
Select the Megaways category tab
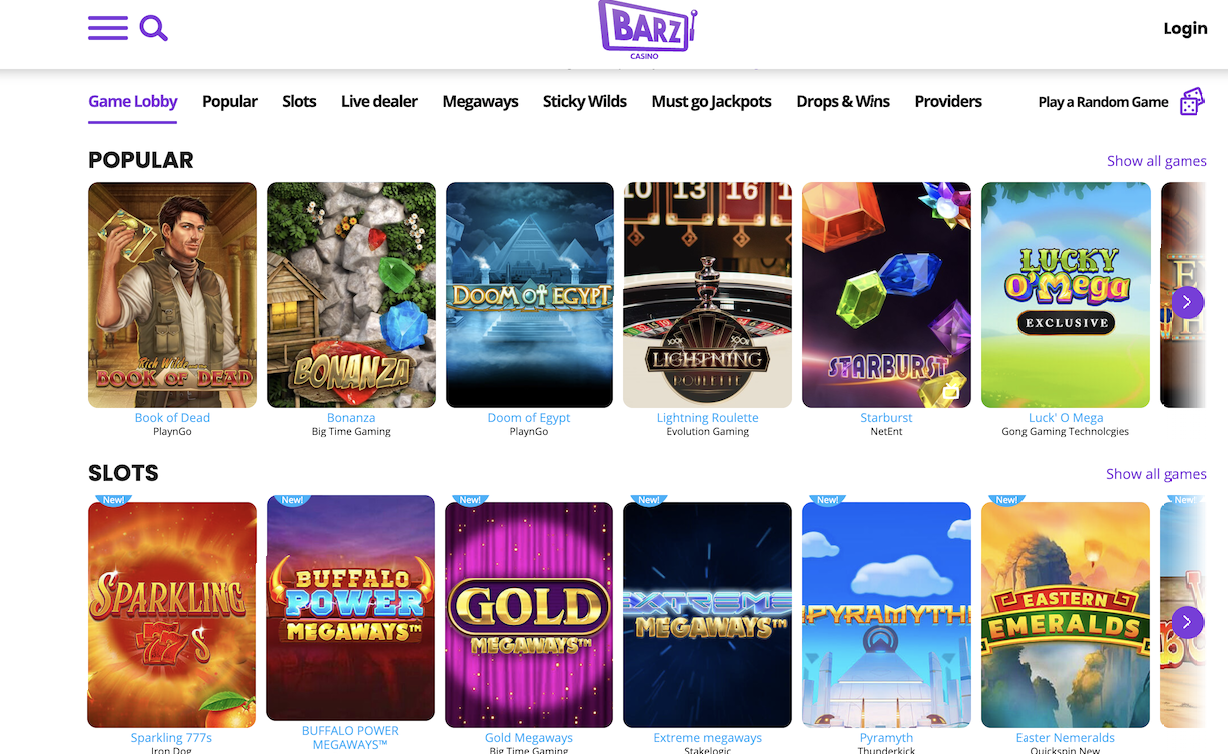480,101
